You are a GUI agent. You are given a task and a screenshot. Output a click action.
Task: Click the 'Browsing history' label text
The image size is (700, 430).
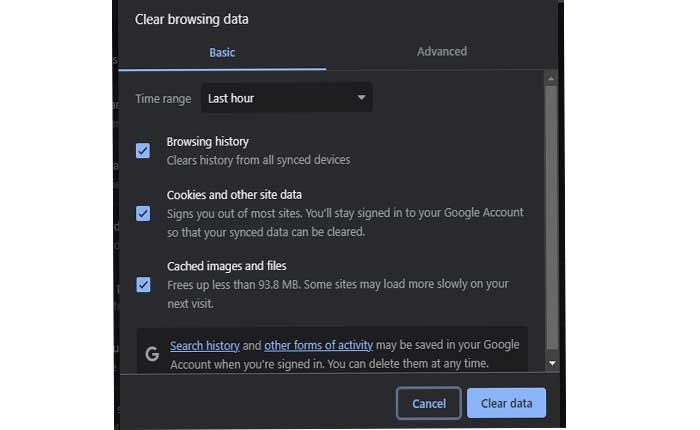tap(207, 142)
